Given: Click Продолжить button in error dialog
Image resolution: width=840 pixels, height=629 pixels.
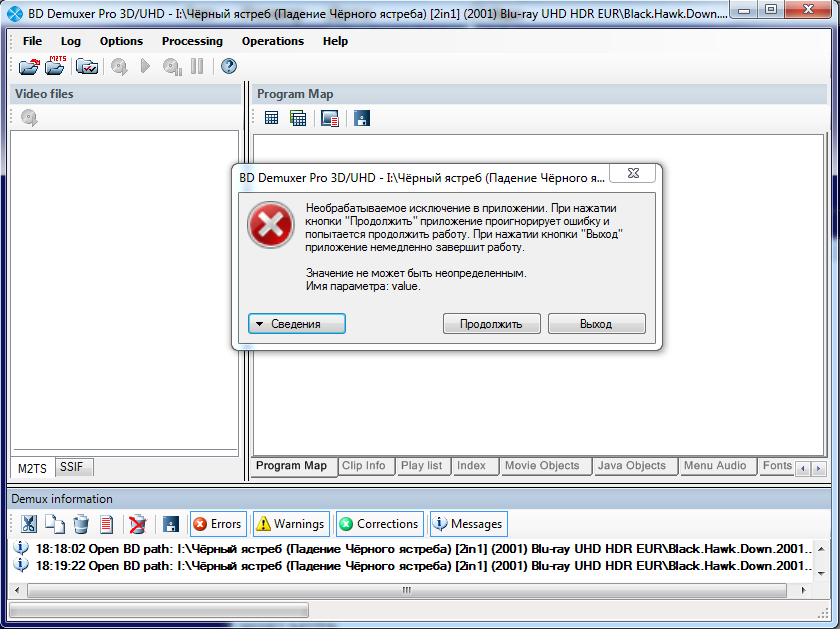Looking at the screenshot, I should click(x=491, y=324).
